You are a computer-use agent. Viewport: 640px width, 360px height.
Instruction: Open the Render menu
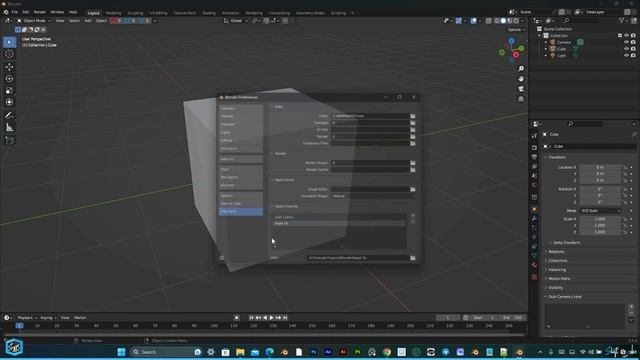pos(40,12)
